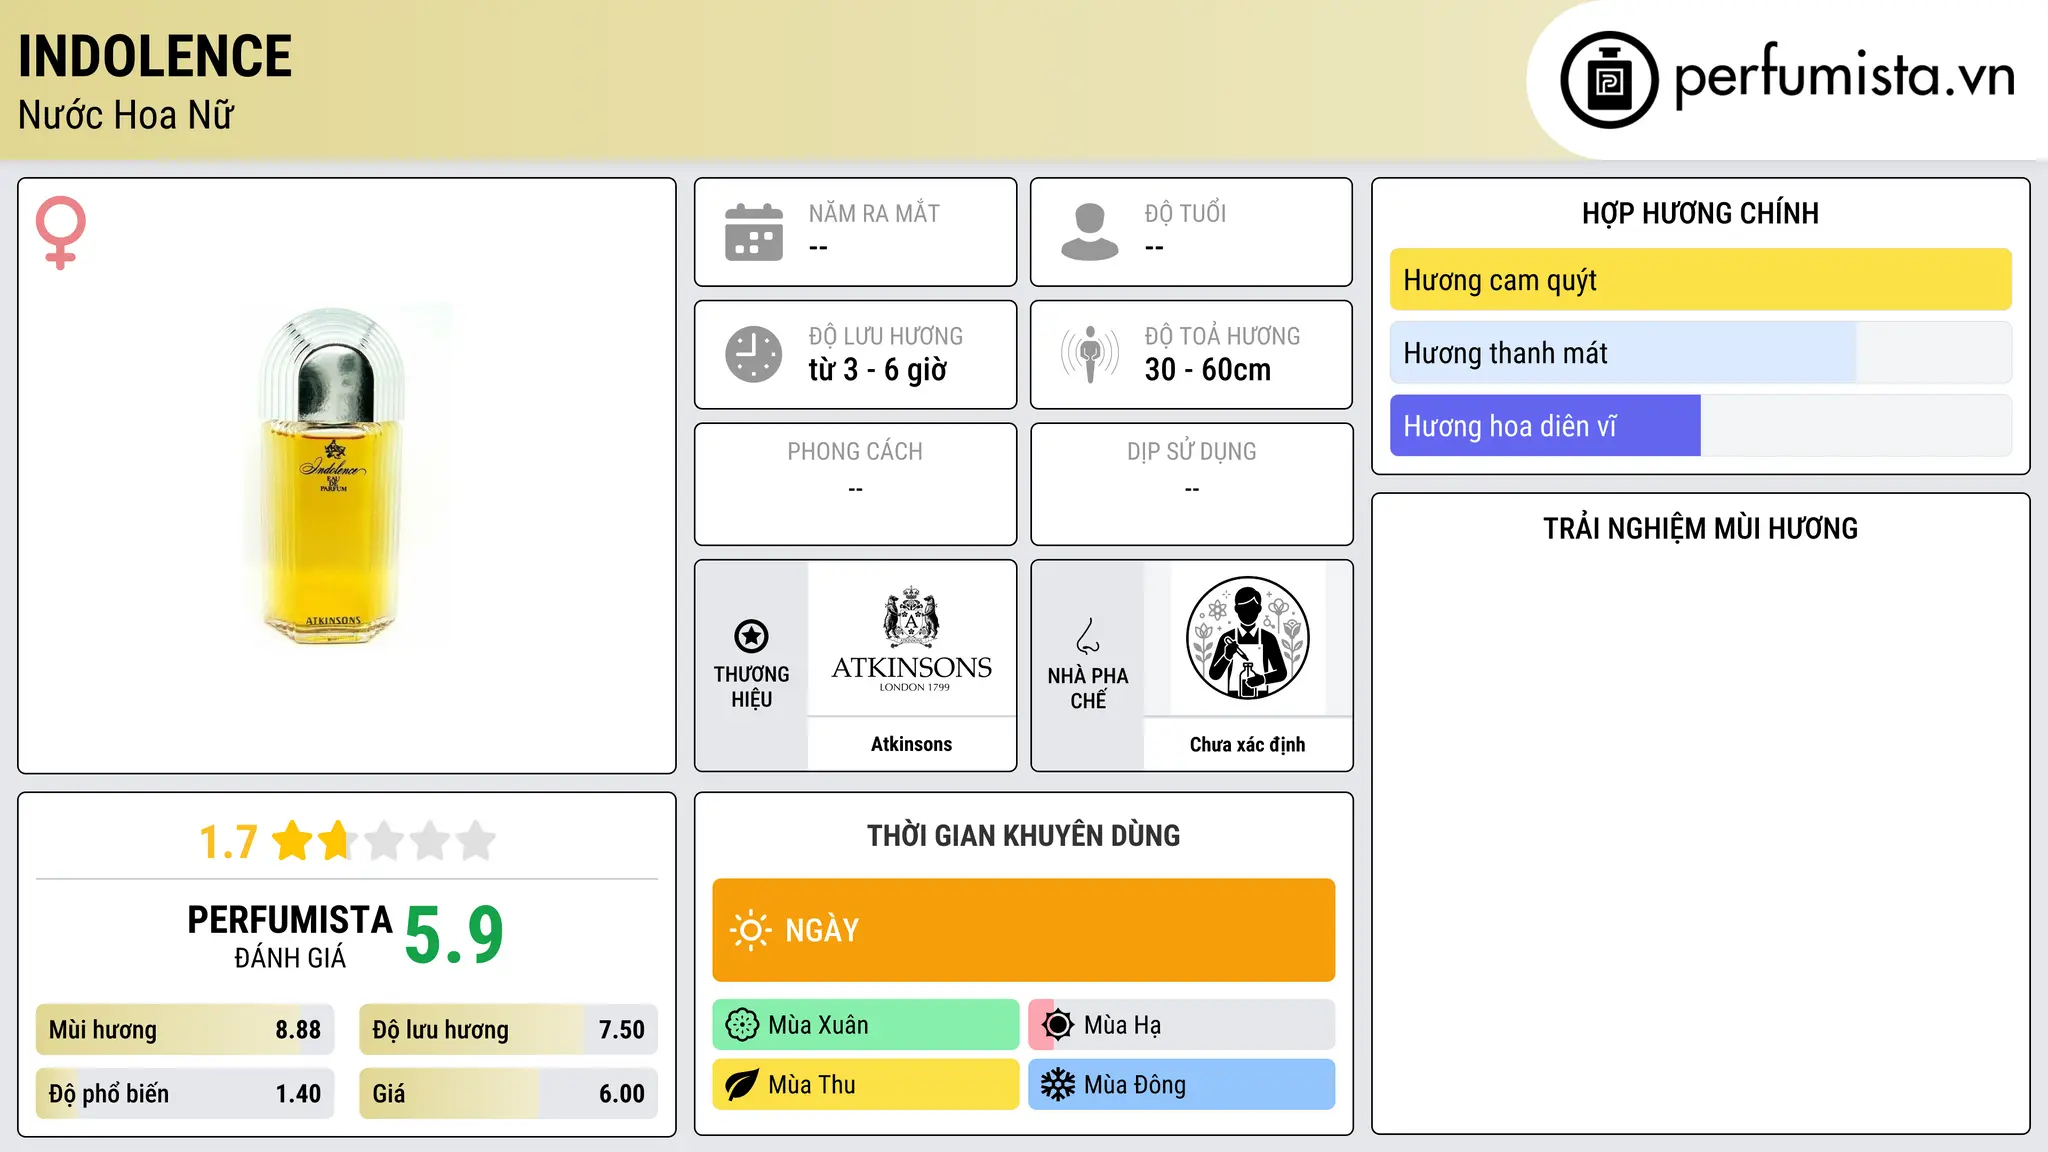Viewport: 2048px width, 1152px height.
Task: Click the person icon beside Độ tuổi
Action: click(x=1089, y=232)
